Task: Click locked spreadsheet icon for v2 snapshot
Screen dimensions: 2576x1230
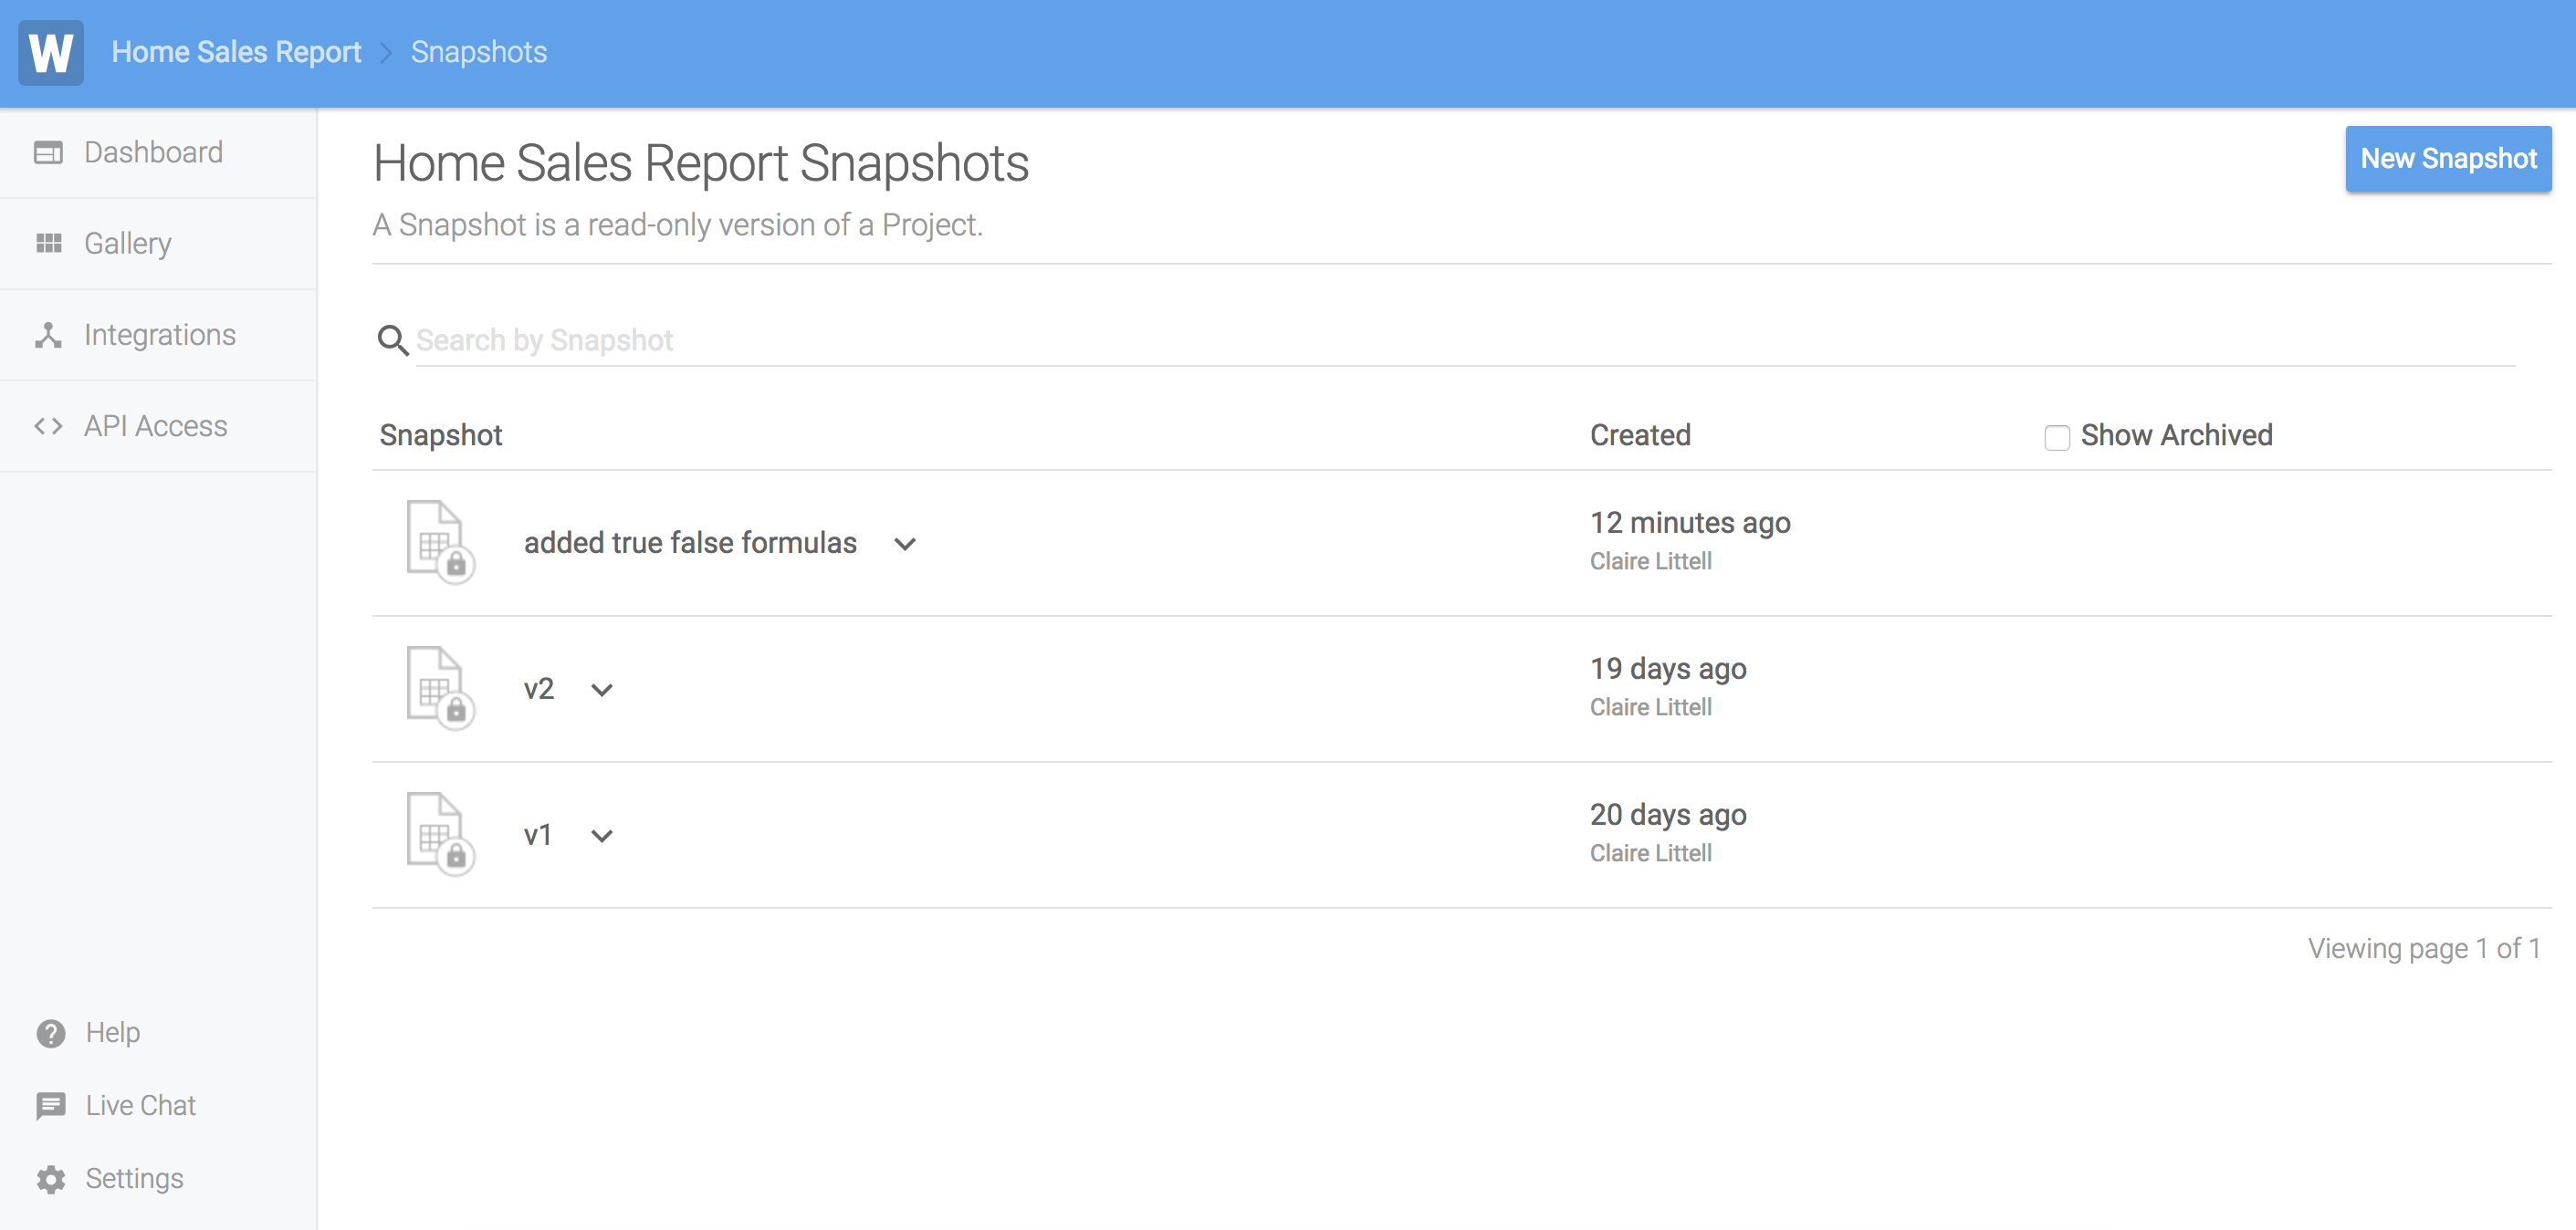Action: [x=439, y=688]
